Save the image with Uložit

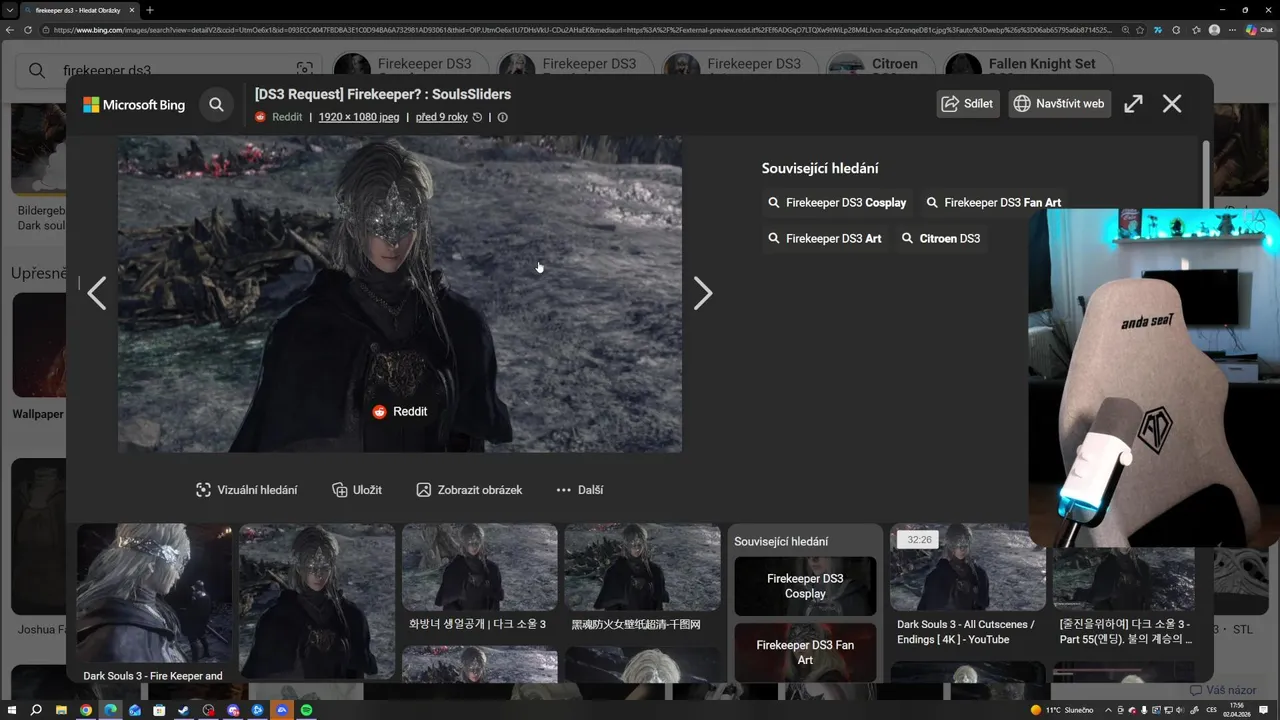coord(357,490)
